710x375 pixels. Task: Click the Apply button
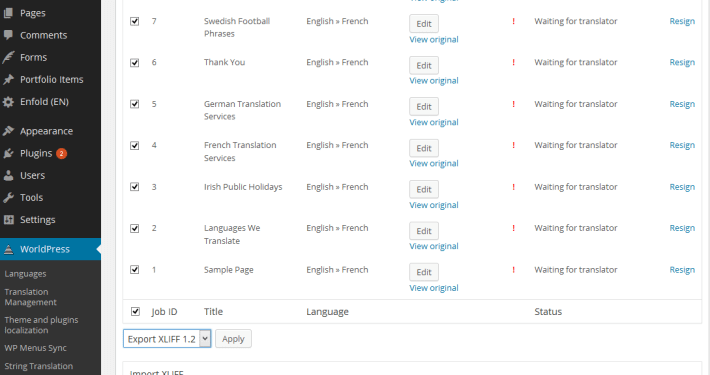tap(233, 339)
